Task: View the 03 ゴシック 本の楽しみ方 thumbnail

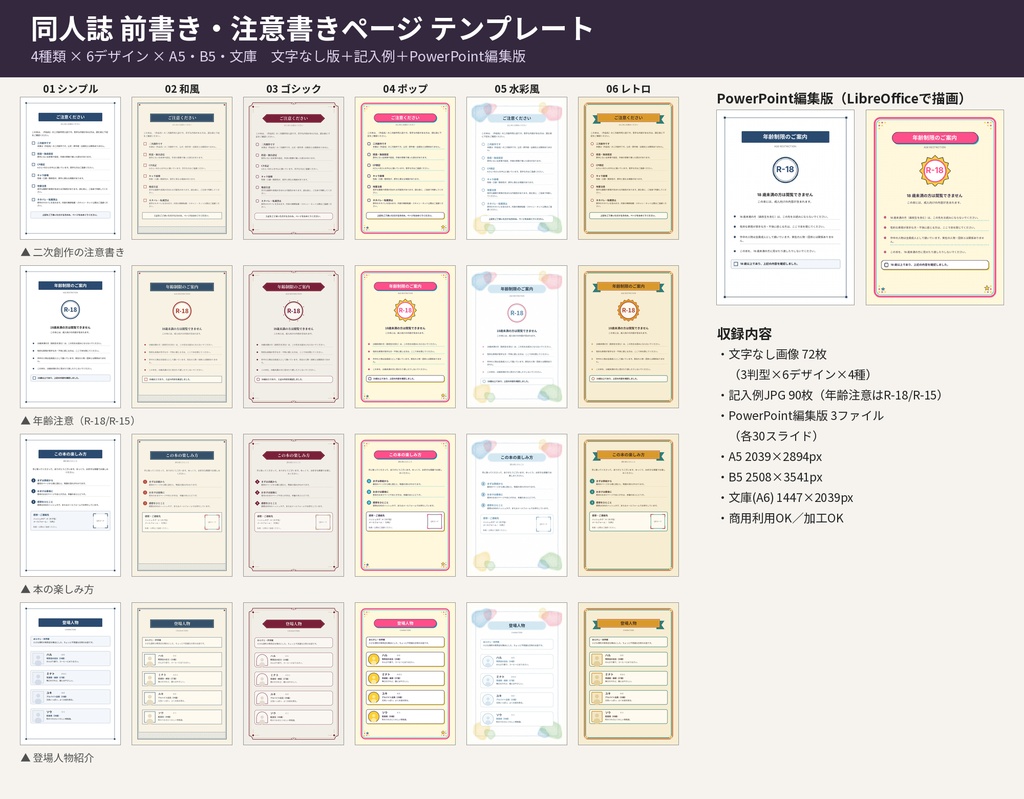Action: coord(294,506)
